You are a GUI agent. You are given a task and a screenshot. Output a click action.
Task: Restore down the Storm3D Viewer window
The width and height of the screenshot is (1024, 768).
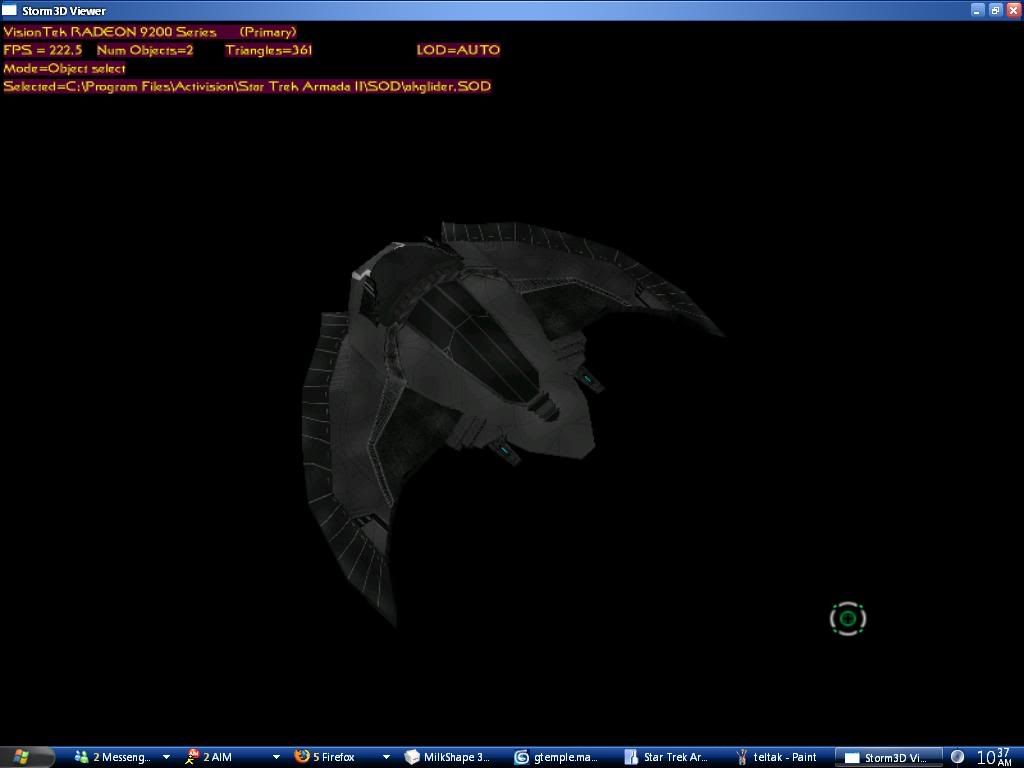(x=995, y=10)
